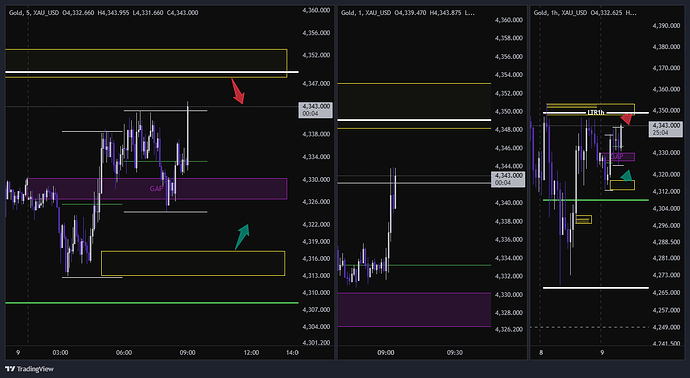Screen dimensions: 690x378
Task: Click 4,241.500 at bottom of 1h price scale
Action: tap(667, 343)
